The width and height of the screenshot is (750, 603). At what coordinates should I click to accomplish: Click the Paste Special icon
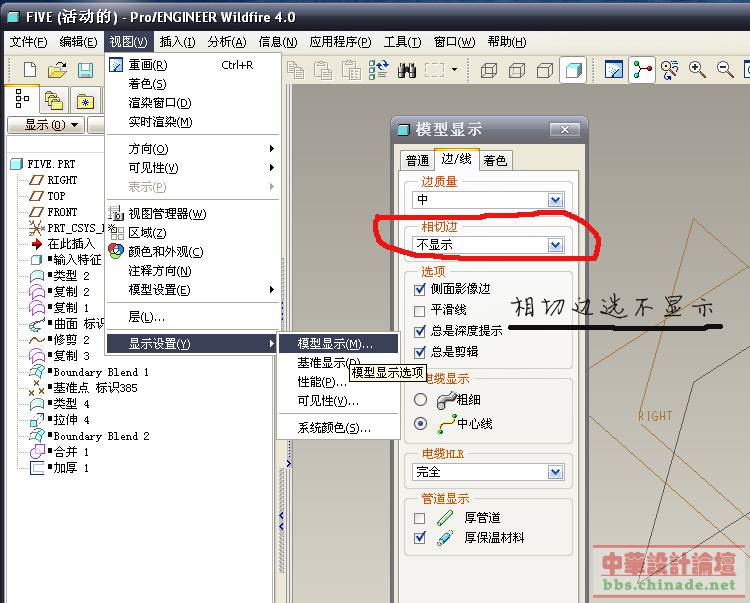[x=351, y=70]
